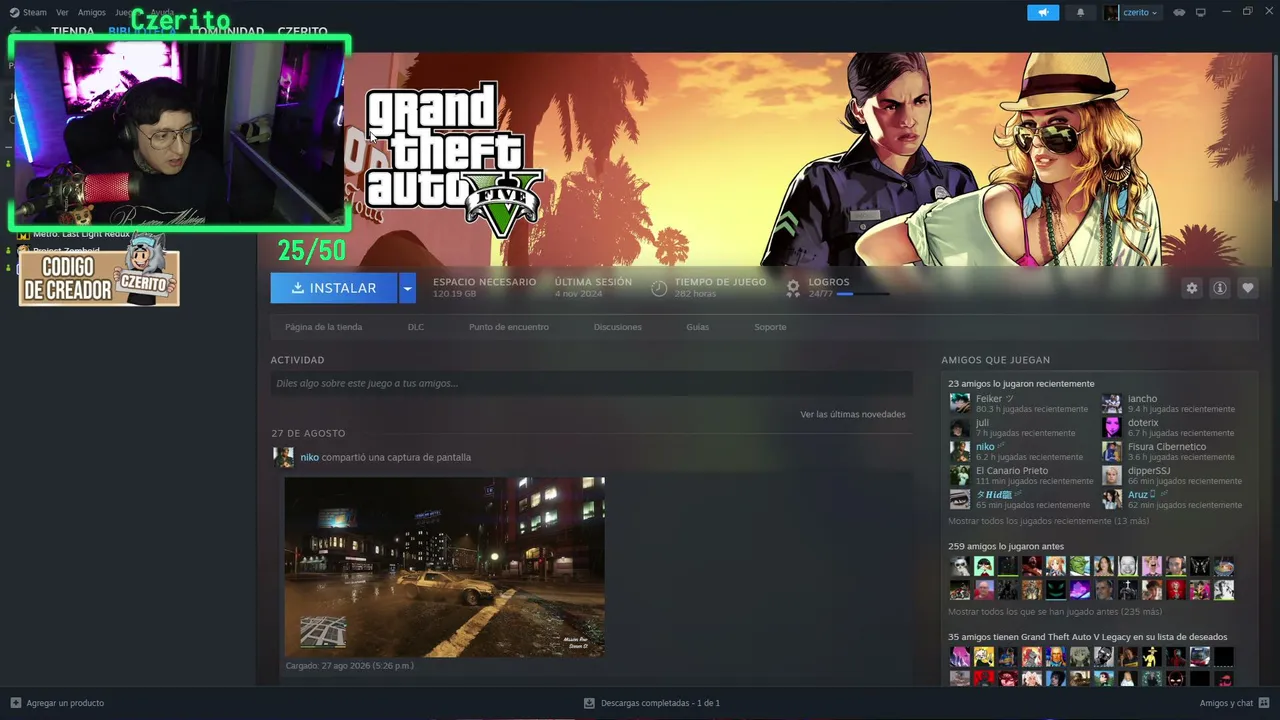Open the notifications bell

coord(1080,13)
